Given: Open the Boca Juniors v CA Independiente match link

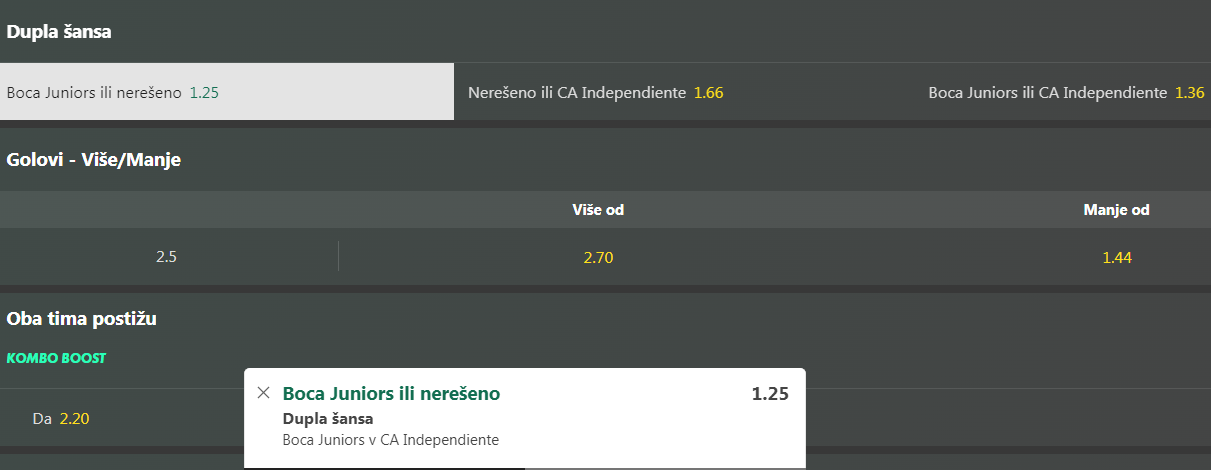Looking at the screenshot, I should tap(391, 439).
